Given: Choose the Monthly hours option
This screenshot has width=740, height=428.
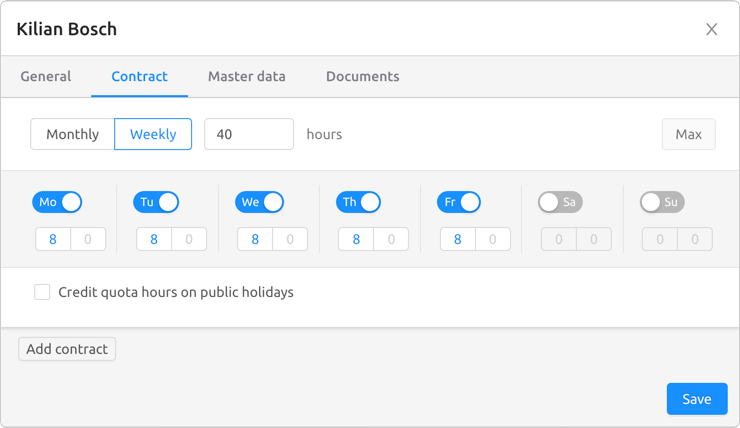Looking at the screenshot, I should (73, 134).
